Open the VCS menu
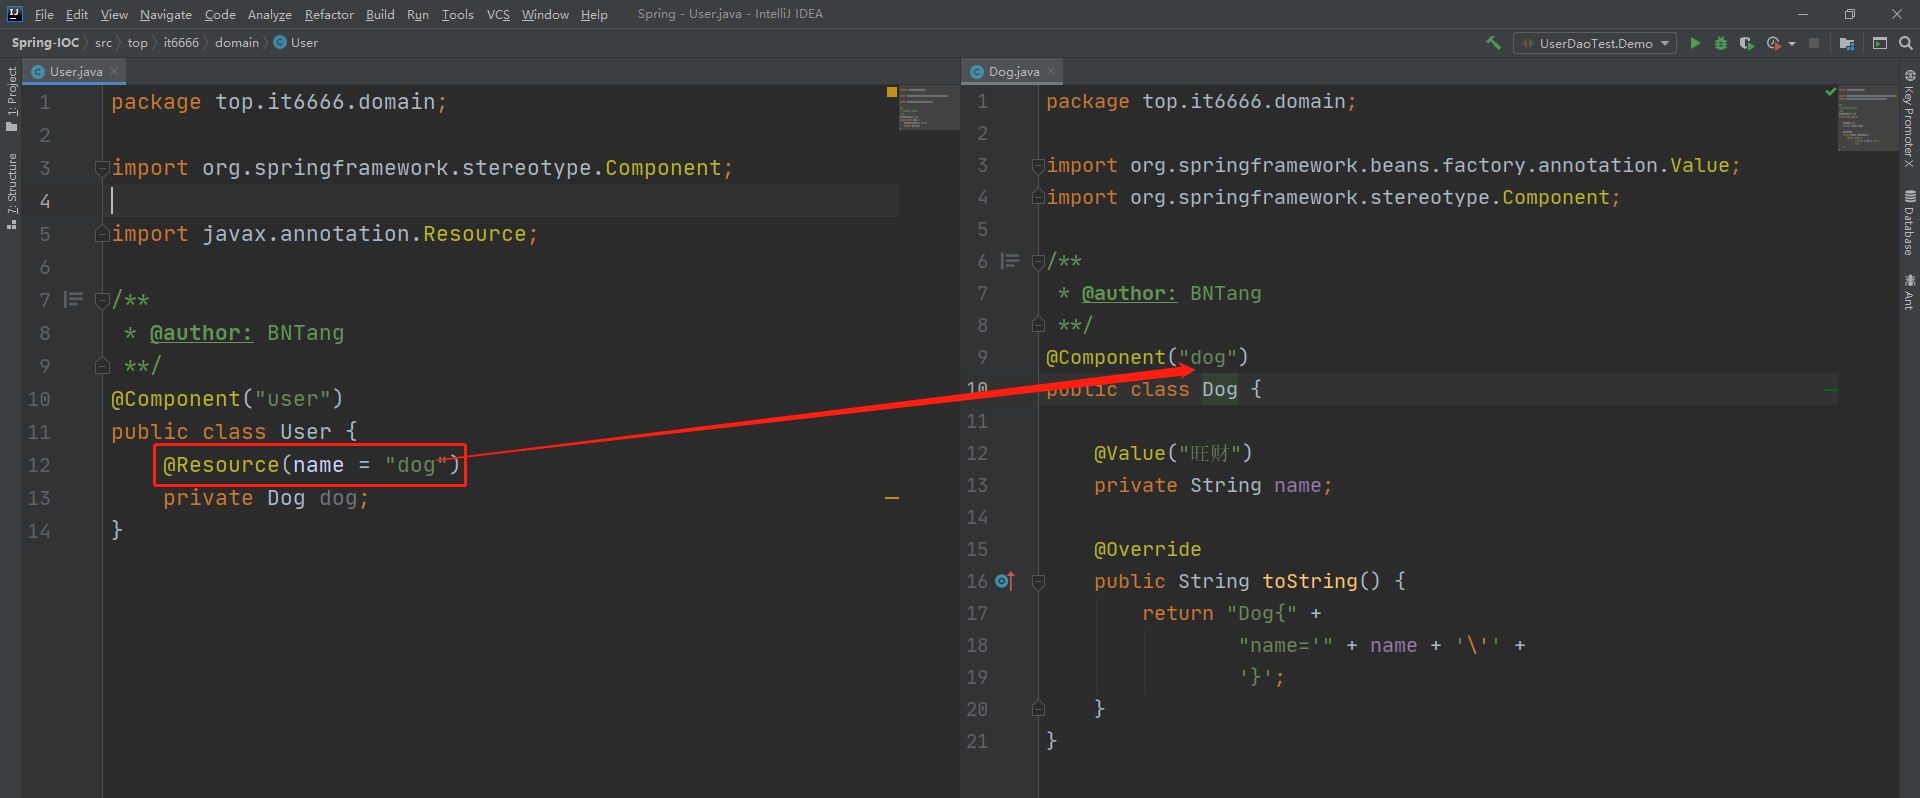 498,14
